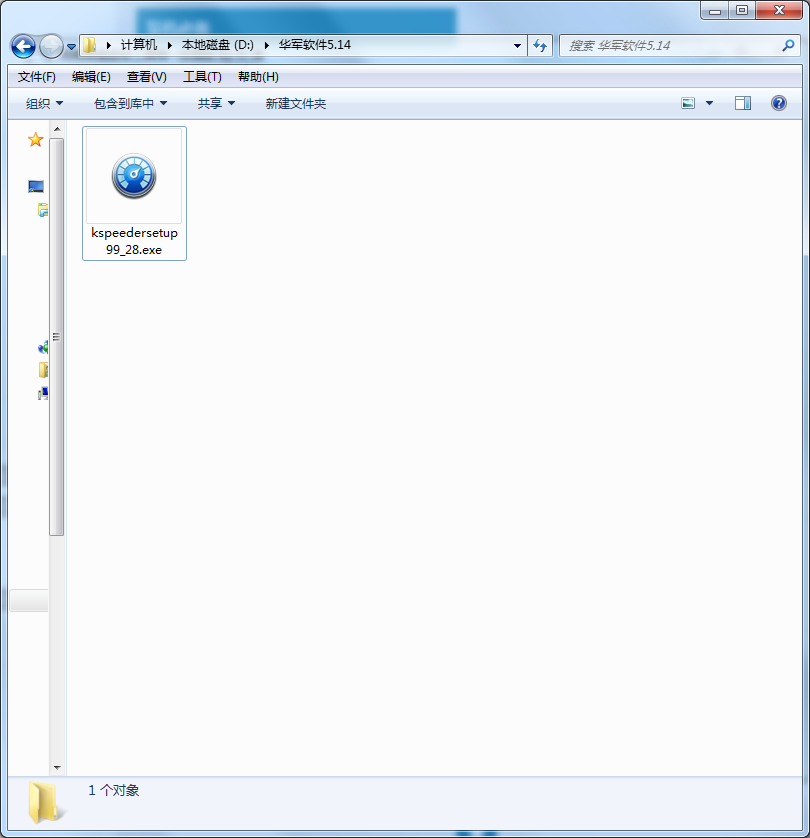Screen dimensions: 810x838
Task: Go back with the blue Back arrow
Action: point(23,46)
